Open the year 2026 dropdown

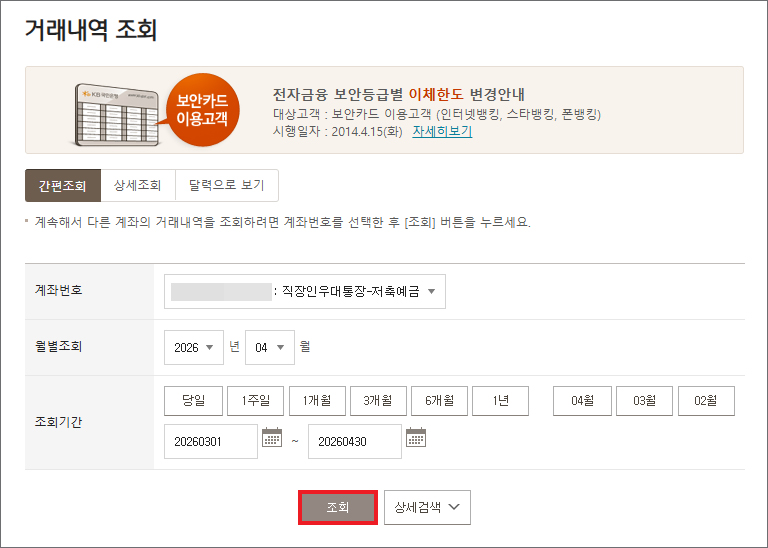[194, 348]
